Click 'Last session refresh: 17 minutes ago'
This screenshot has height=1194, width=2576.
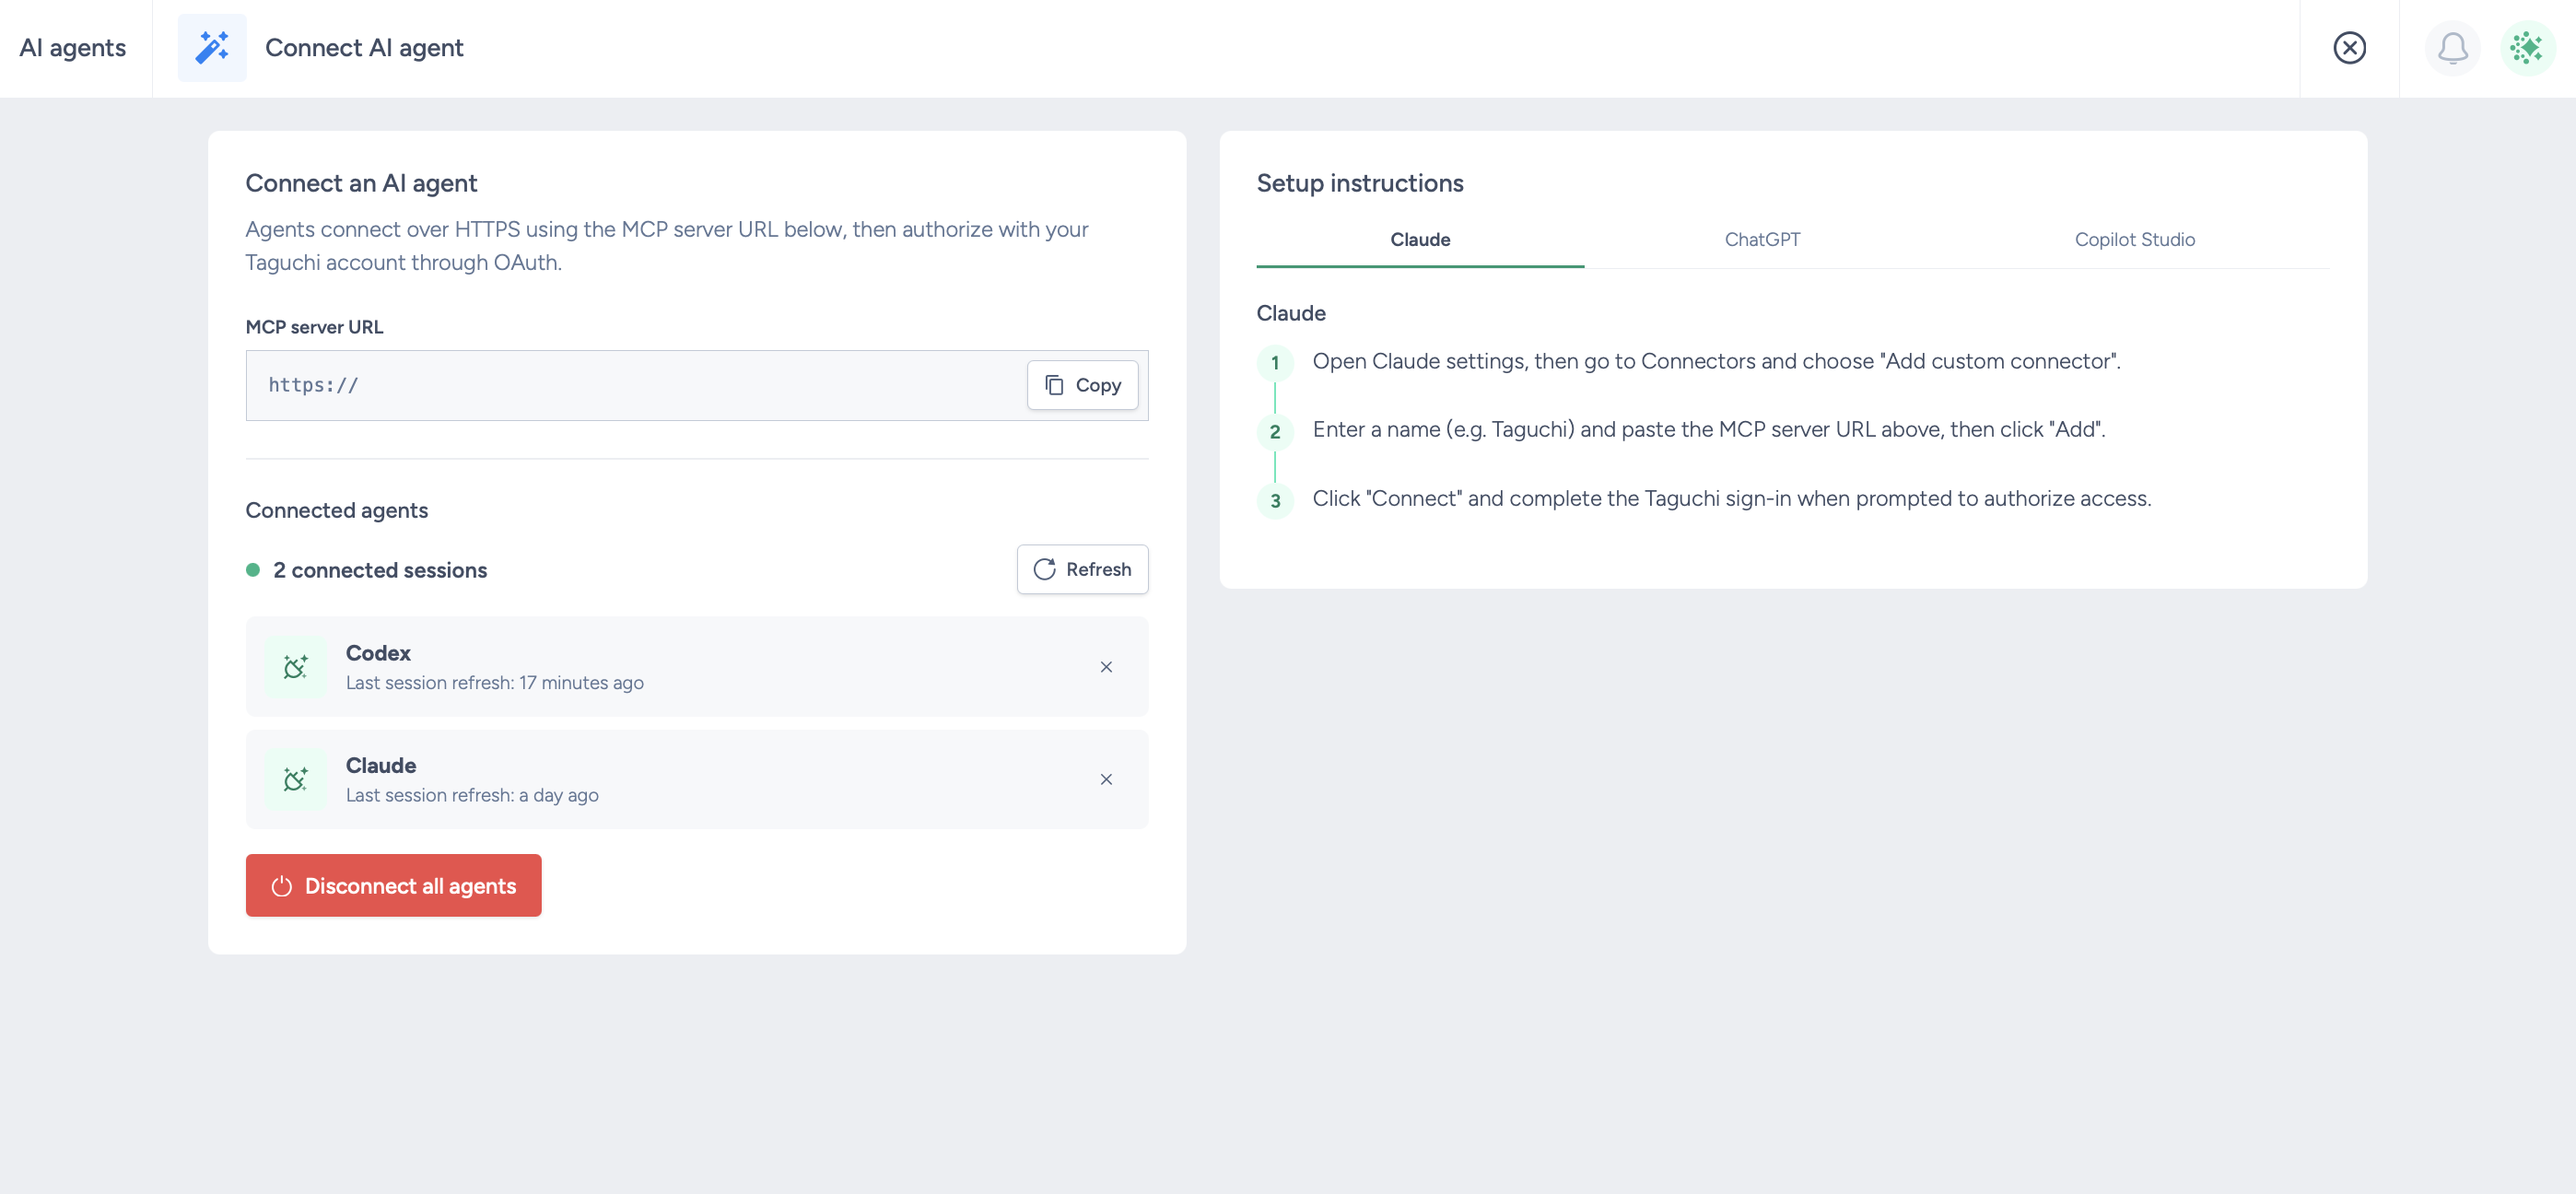point(495,683)
